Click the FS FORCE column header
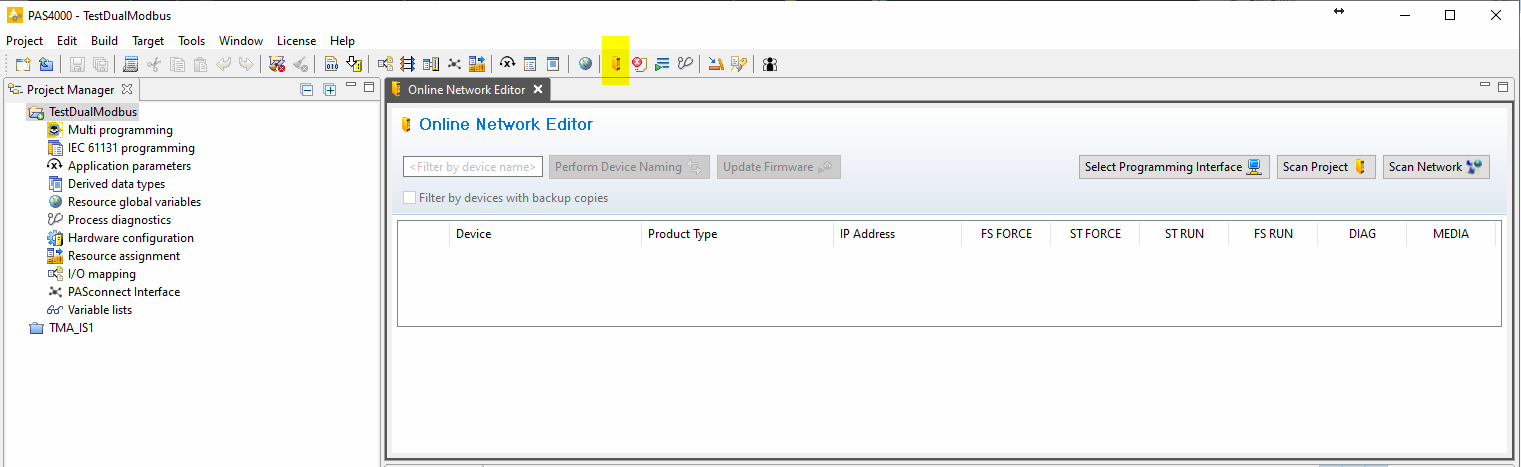This screenshot has height=467, width=1521. point(1006,234)
